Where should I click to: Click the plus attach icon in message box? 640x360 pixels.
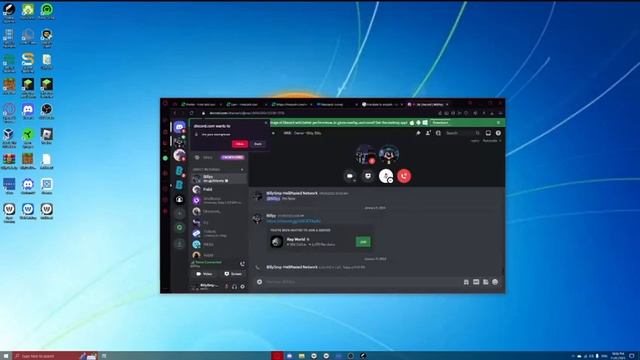pyautogui.click(x=259, y=282)
